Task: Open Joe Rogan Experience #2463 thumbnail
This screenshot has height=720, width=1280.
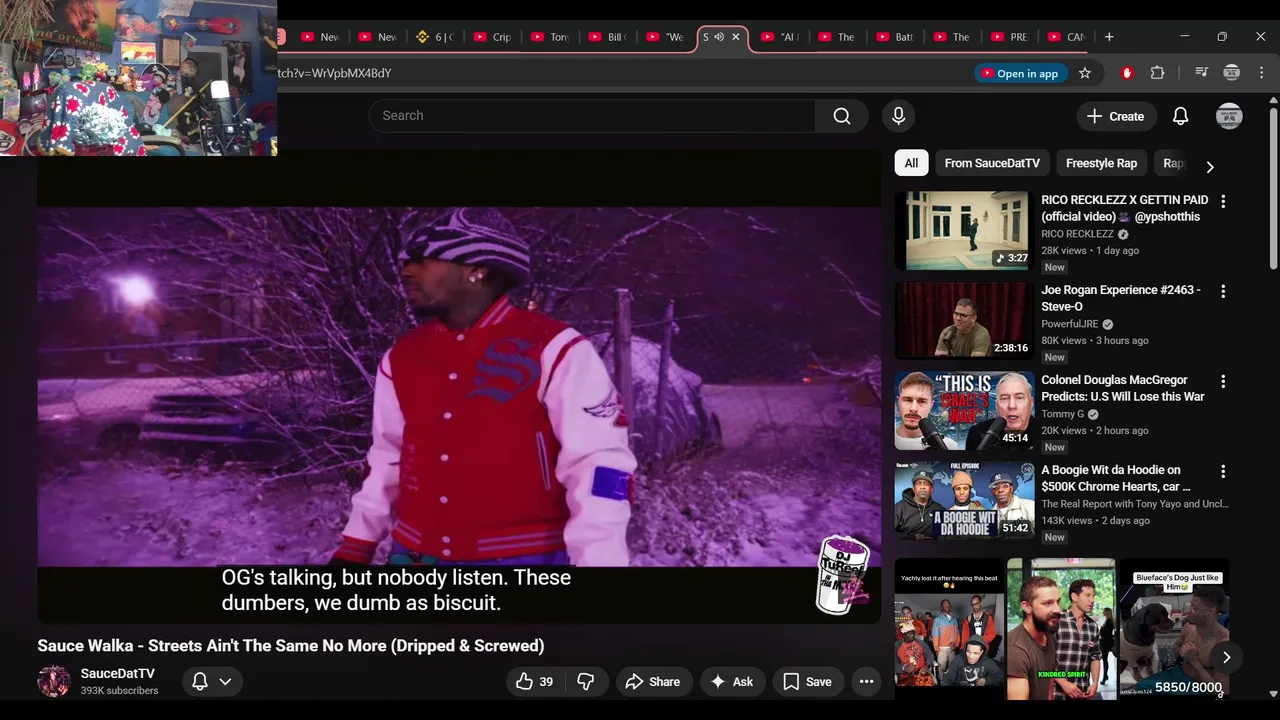Action: click(x=964, y=320)
